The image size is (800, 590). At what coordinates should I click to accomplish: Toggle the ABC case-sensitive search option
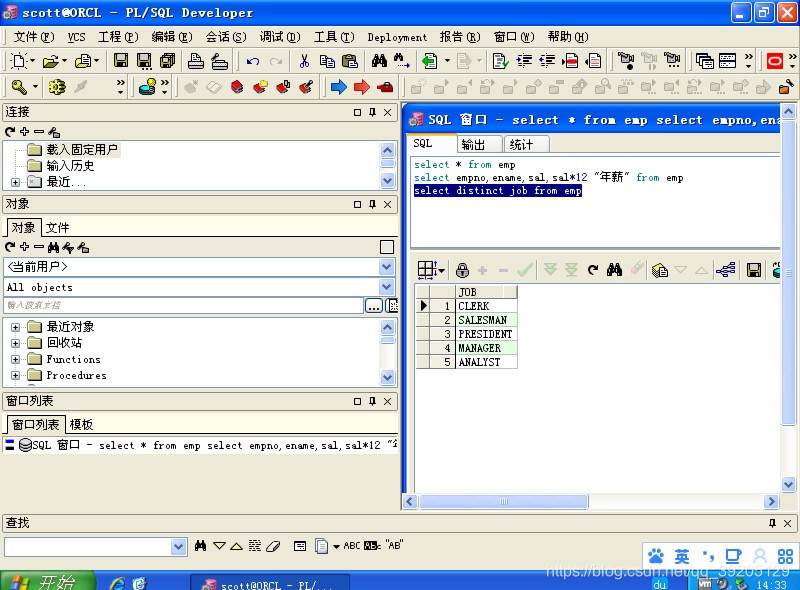[x=352, y=546]
